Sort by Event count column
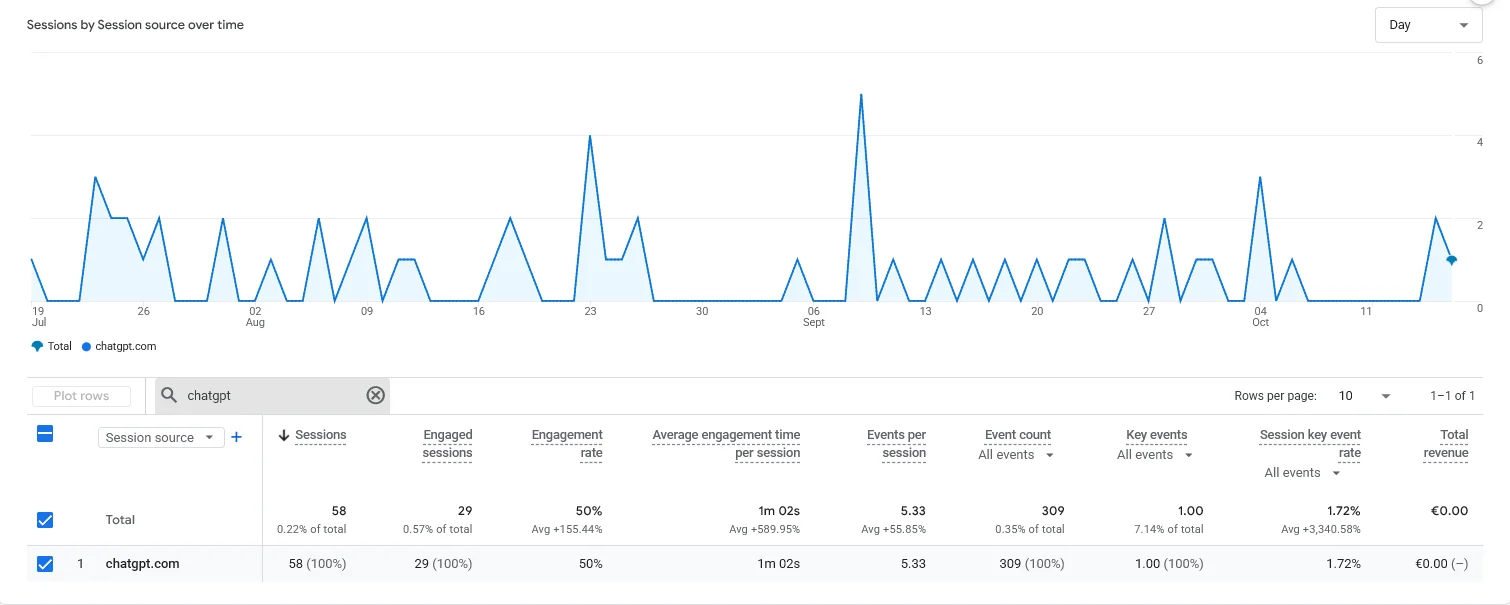Viewport: 1510px width, 605px height. (x=1018, y=435)
